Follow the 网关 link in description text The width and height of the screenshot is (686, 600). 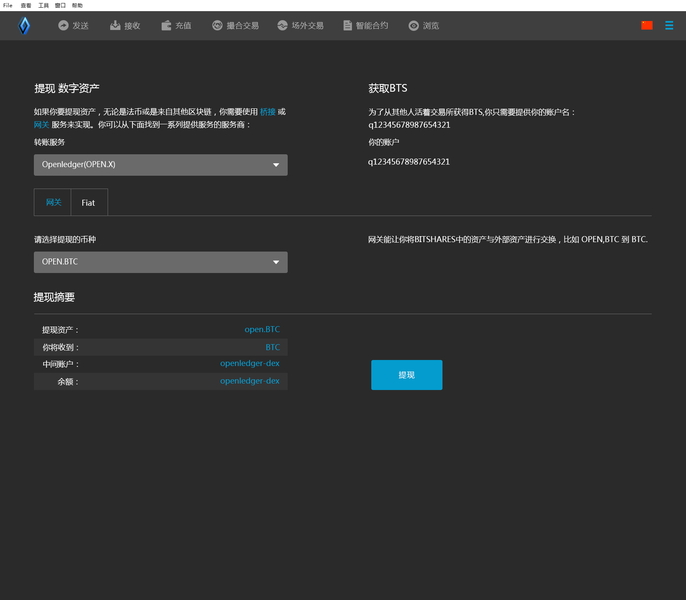coord(41,125)
